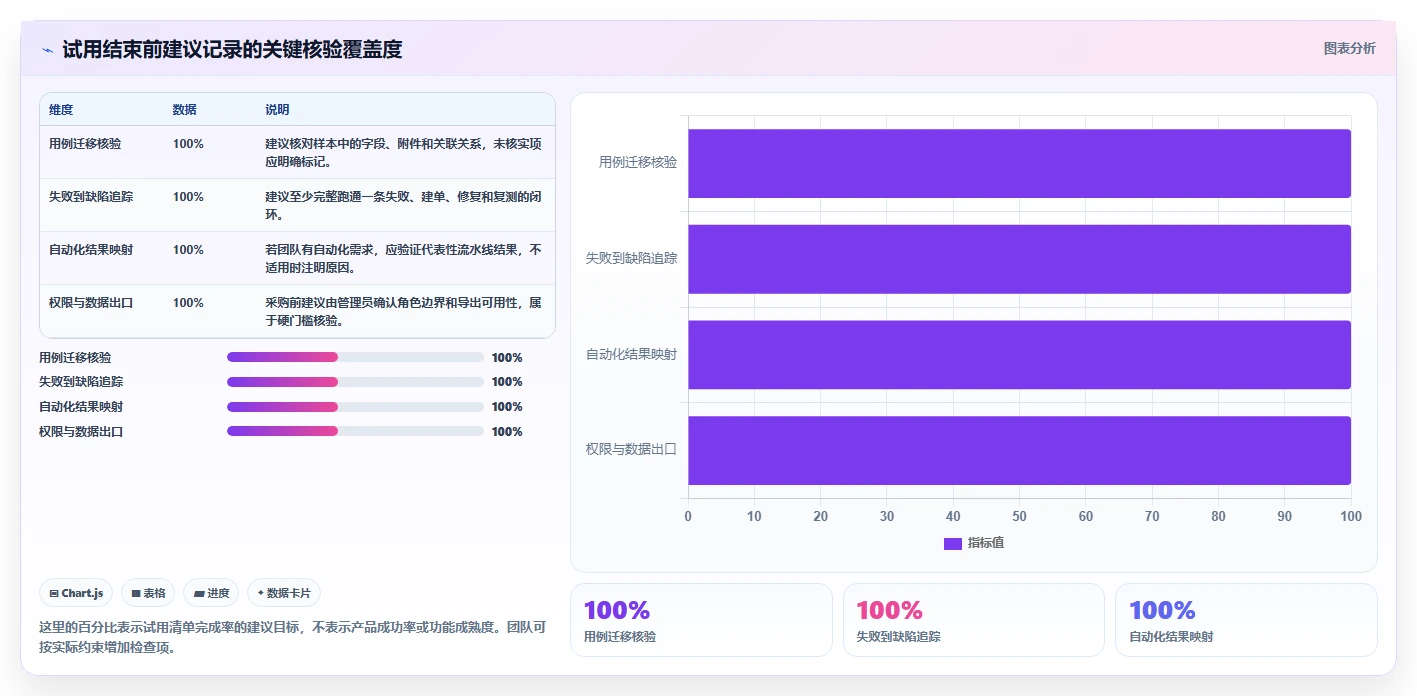
Task: Click the 用例迁移核验 progress bar
Action: (x=355, y=357)
